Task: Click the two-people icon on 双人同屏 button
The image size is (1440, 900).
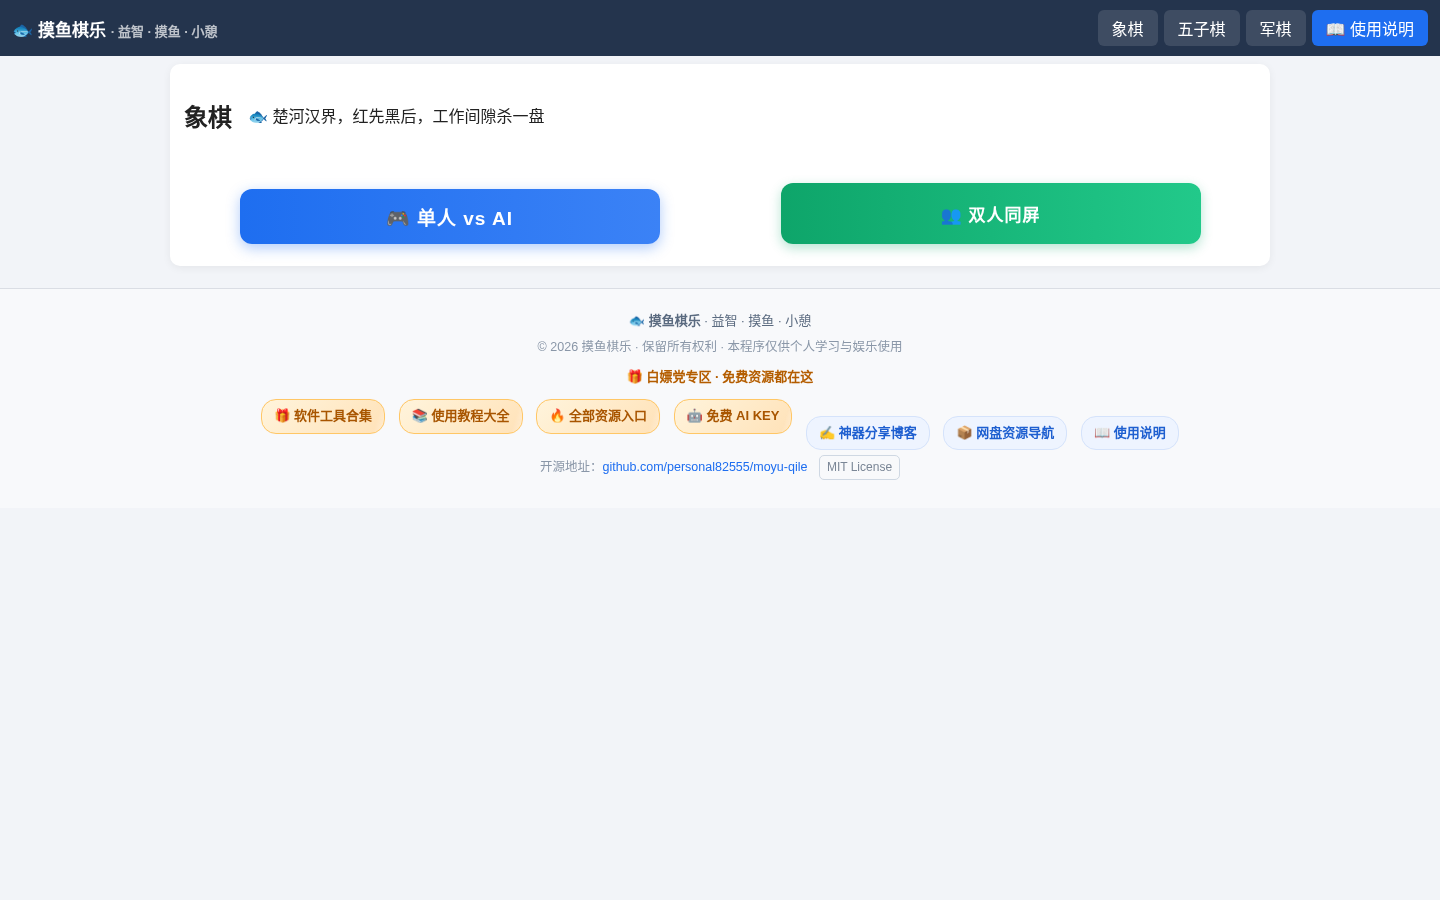Action: (951, 216)
